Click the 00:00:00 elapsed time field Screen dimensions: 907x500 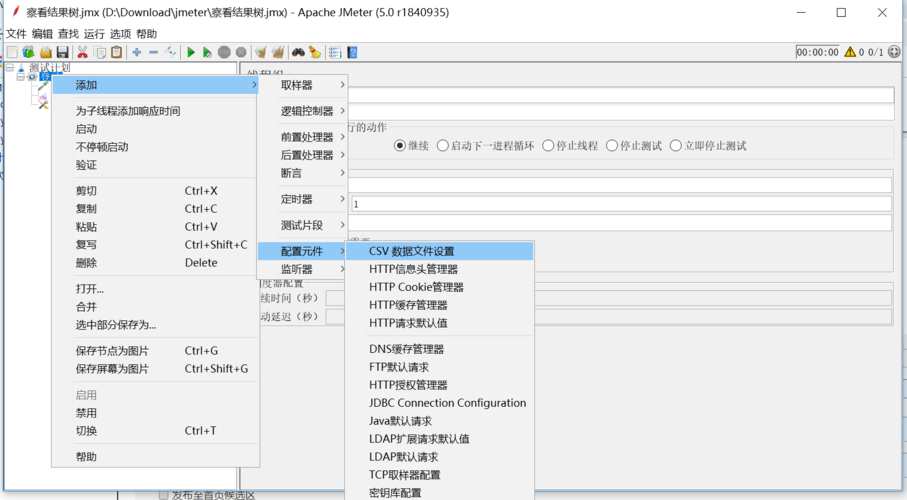[817, 52]
